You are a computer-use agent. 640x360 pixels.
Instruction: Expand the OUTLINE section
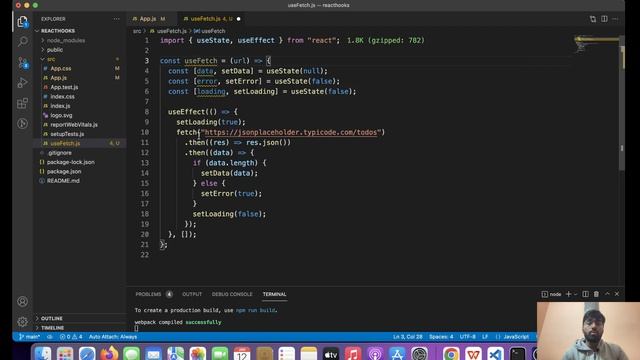pos(51,318)
